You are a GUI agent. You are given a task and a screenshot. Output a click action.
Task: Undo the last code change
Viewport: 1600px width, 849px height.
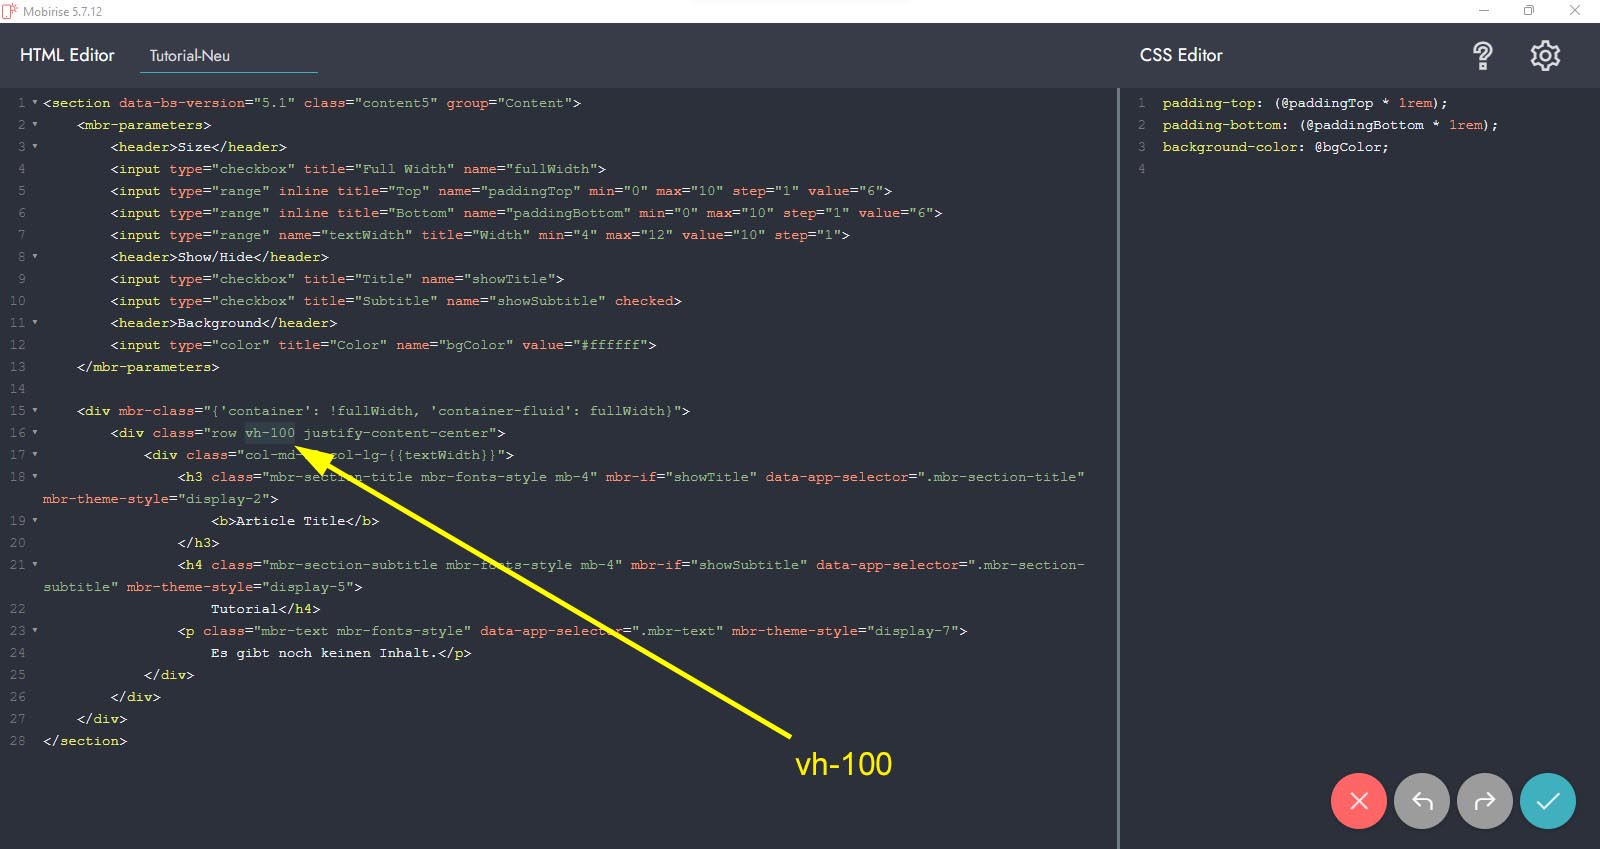1422,801
